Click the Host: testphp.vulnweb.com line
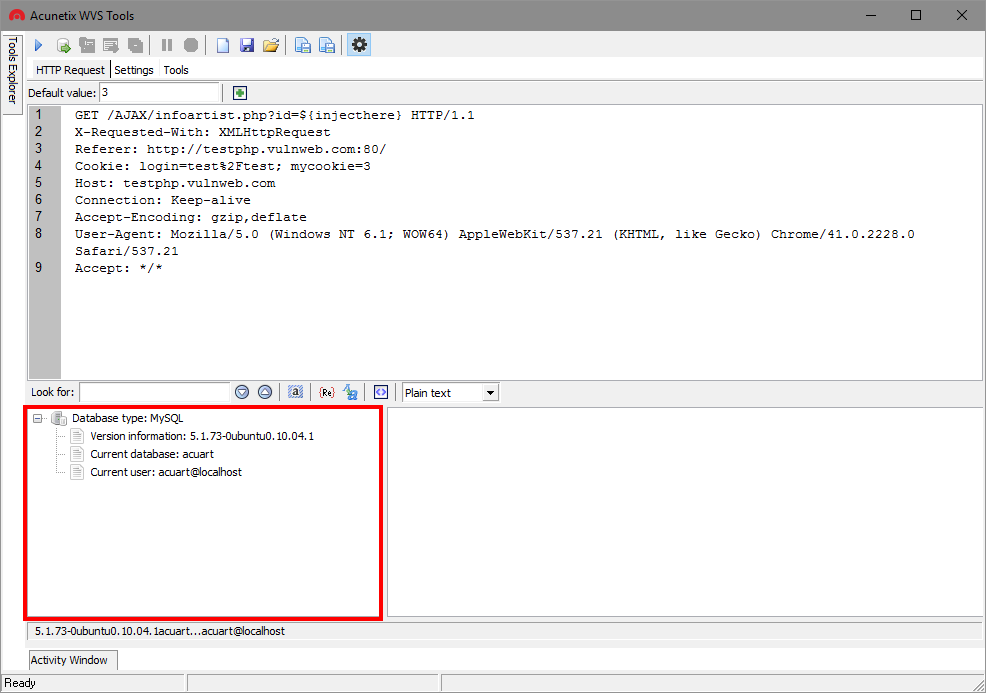This screenshot has width=986, height=693. click(175, 183)
